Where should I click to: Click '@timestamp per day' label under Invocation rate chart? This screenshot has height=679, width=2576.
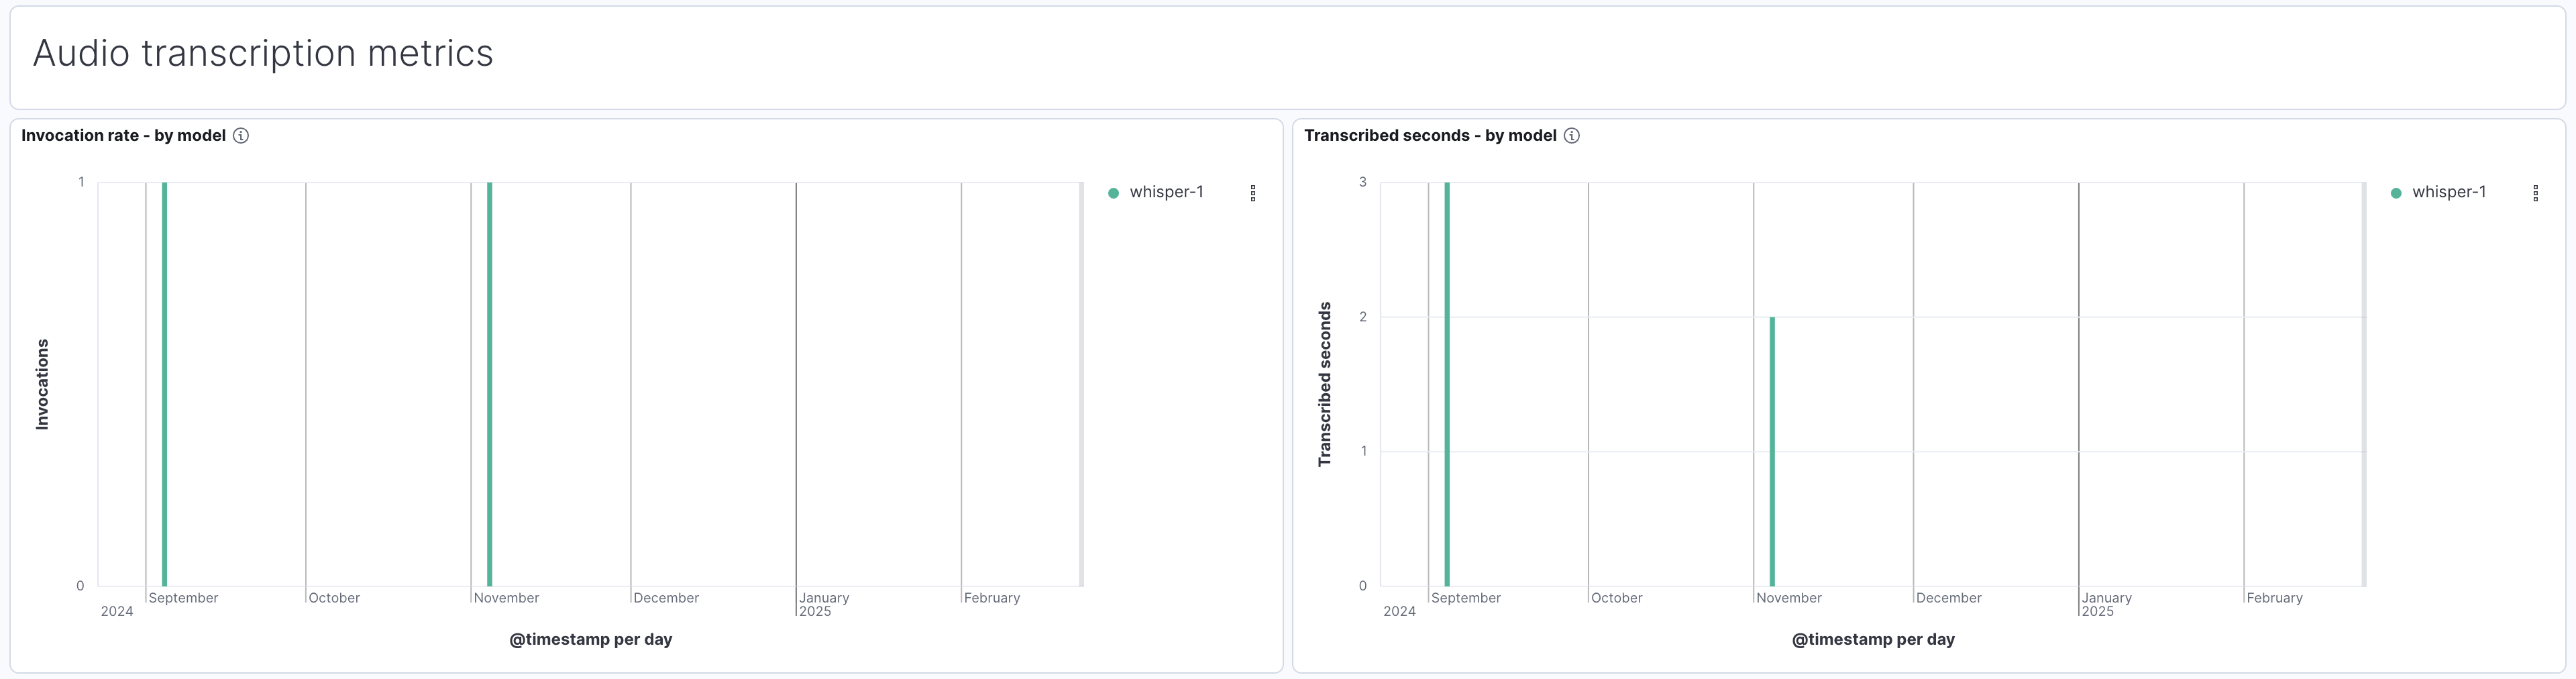pyautogui.click(x=590, y=639)
